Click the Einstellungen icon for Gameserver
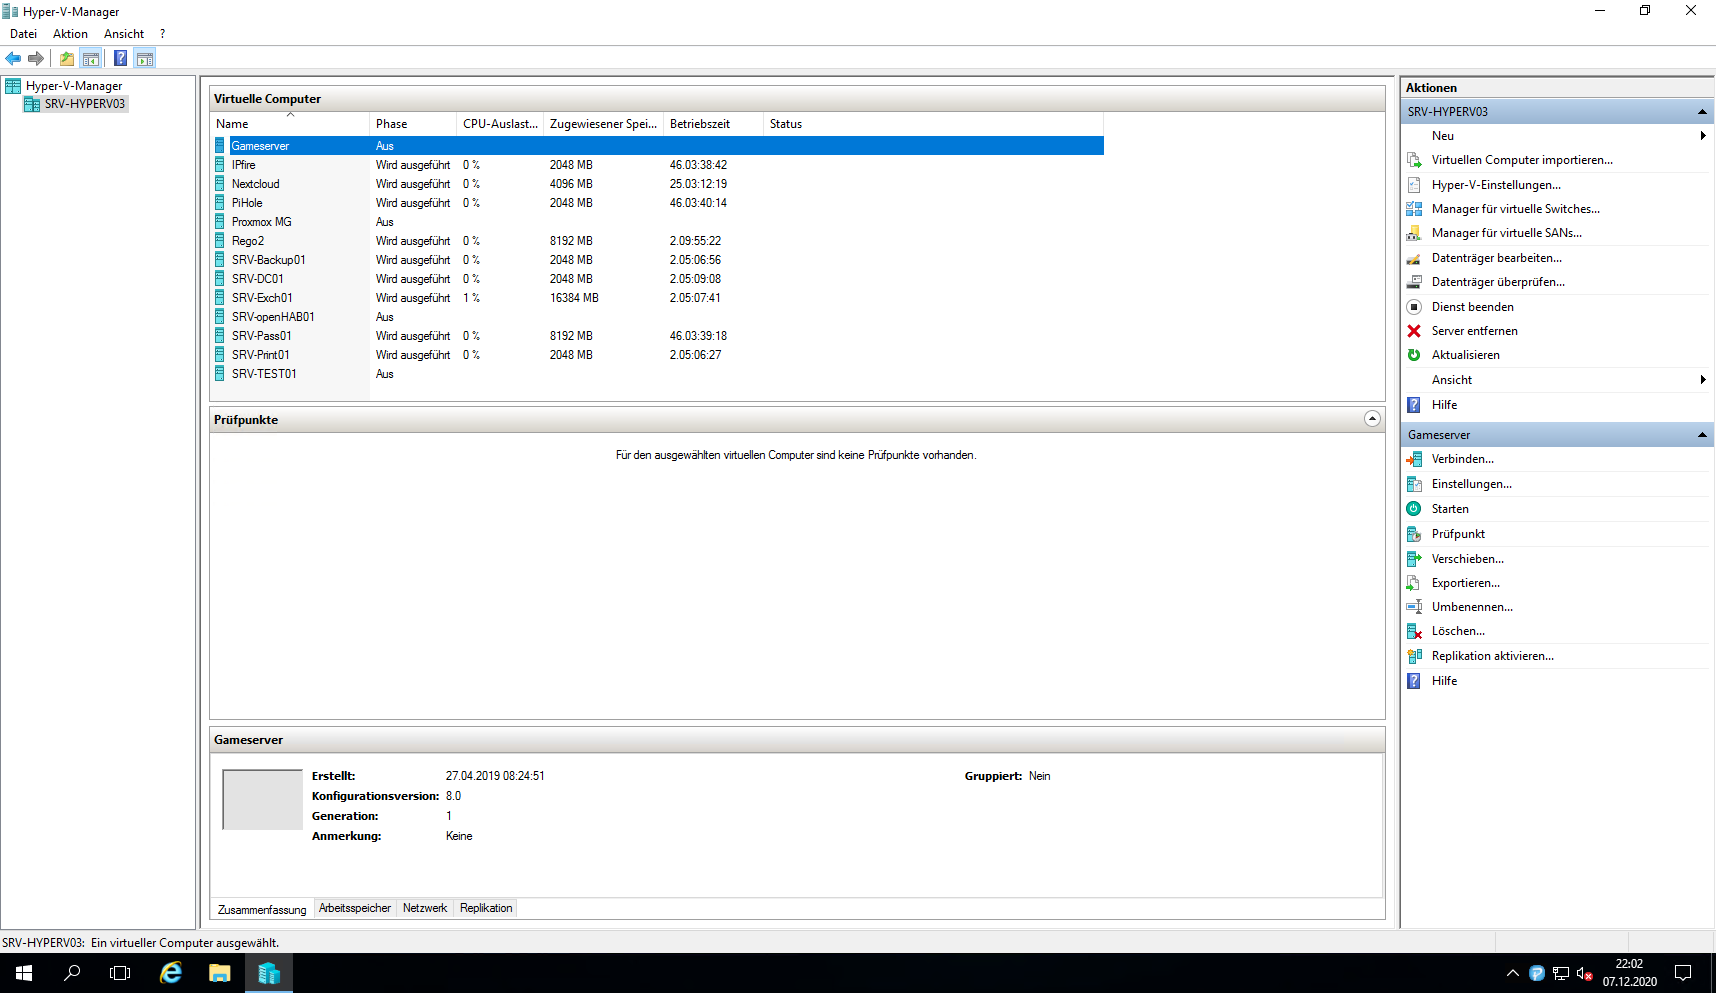1716x993 pixels. pyautogui.click(x=1414, y=484)
